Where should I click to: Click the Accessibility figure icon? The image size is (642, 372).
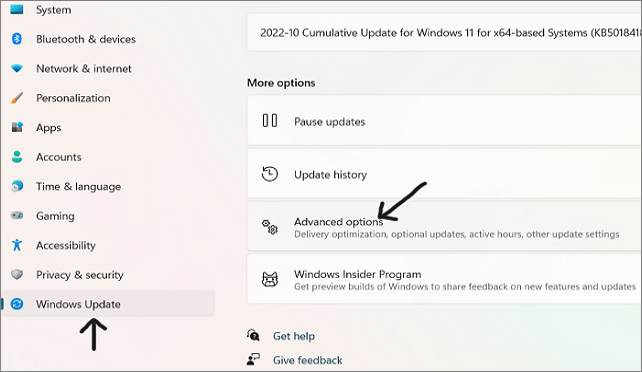[x=17, y=245]
